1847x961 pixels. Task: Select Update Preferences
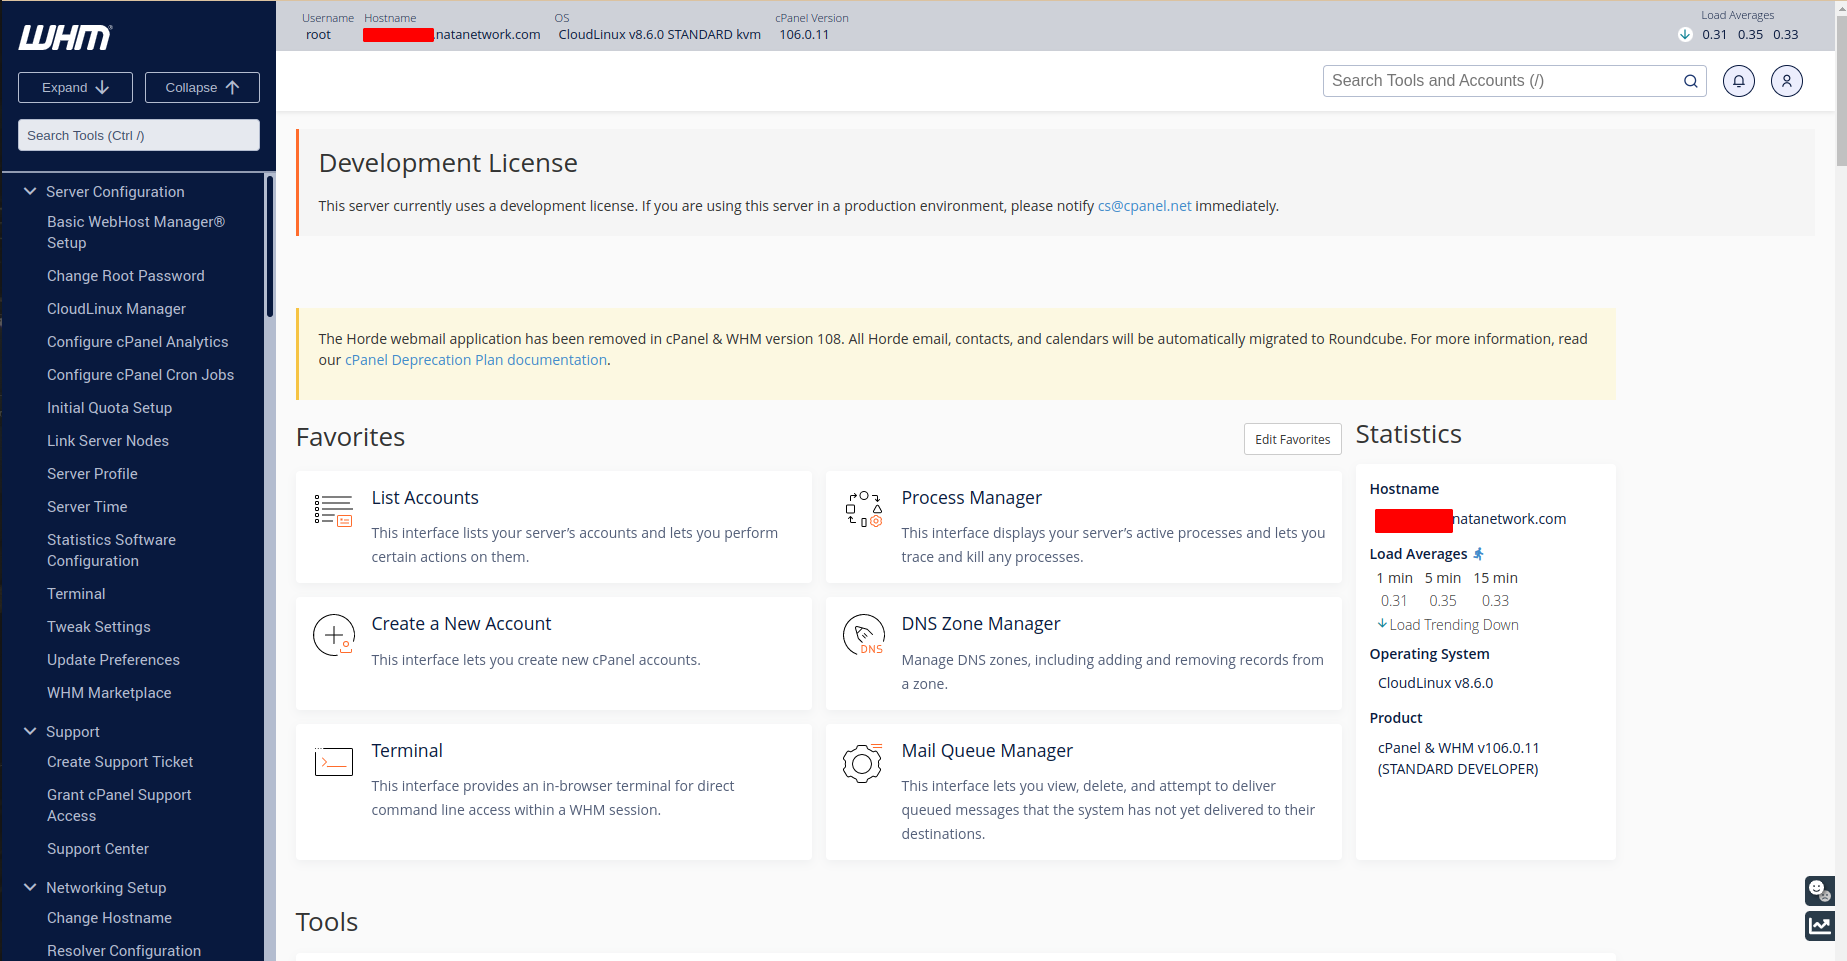tap(114, 660)
